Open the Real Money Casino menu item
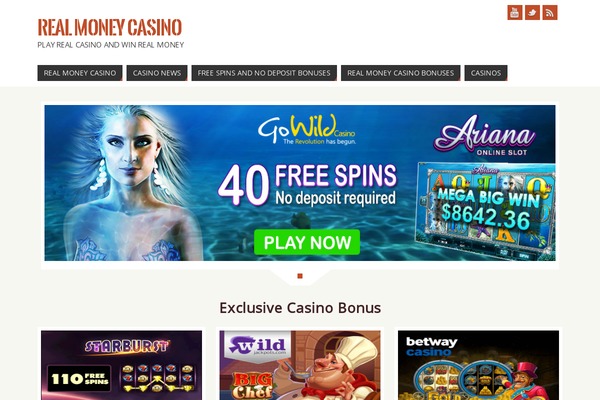The image size is (600, 400). (80, 73)
